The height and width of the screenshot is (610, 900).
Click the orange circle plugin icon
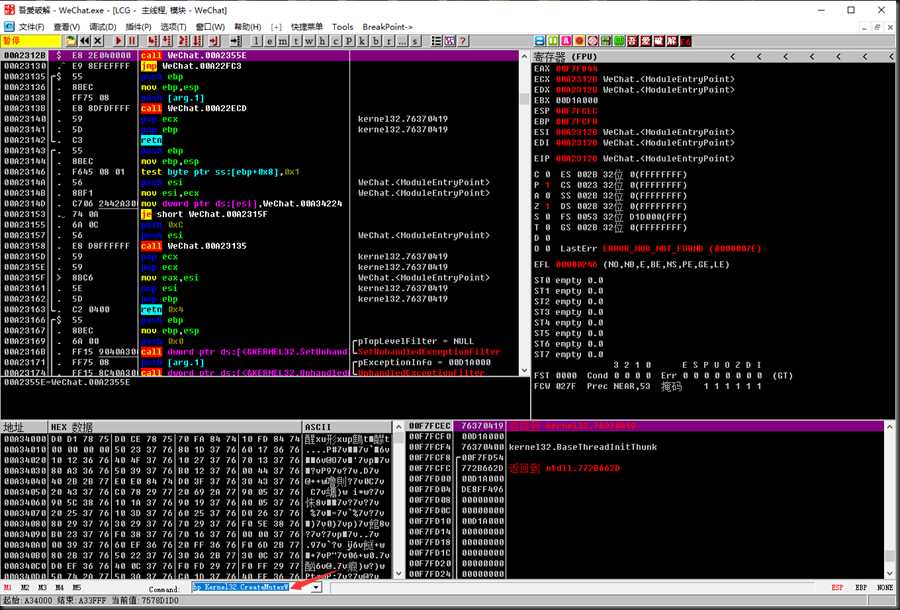click(x=579, y=41)
